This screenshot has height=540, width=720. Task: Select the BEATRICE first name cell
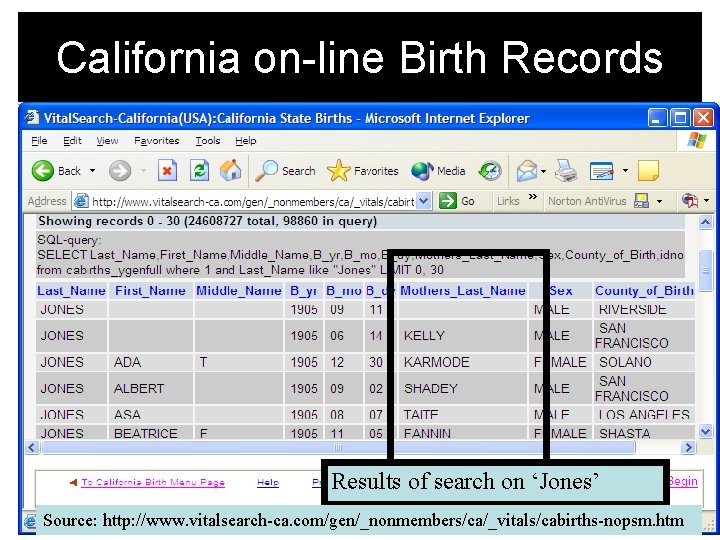point(151,433)
